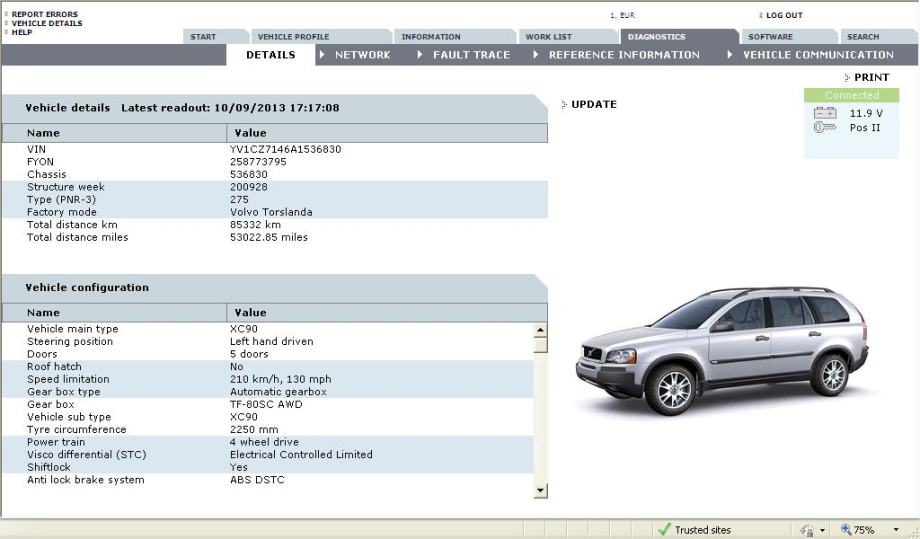Click the Gear box value TF-80SC AWD
Viewport: 920px width, 539px height.
click(266, 404)
